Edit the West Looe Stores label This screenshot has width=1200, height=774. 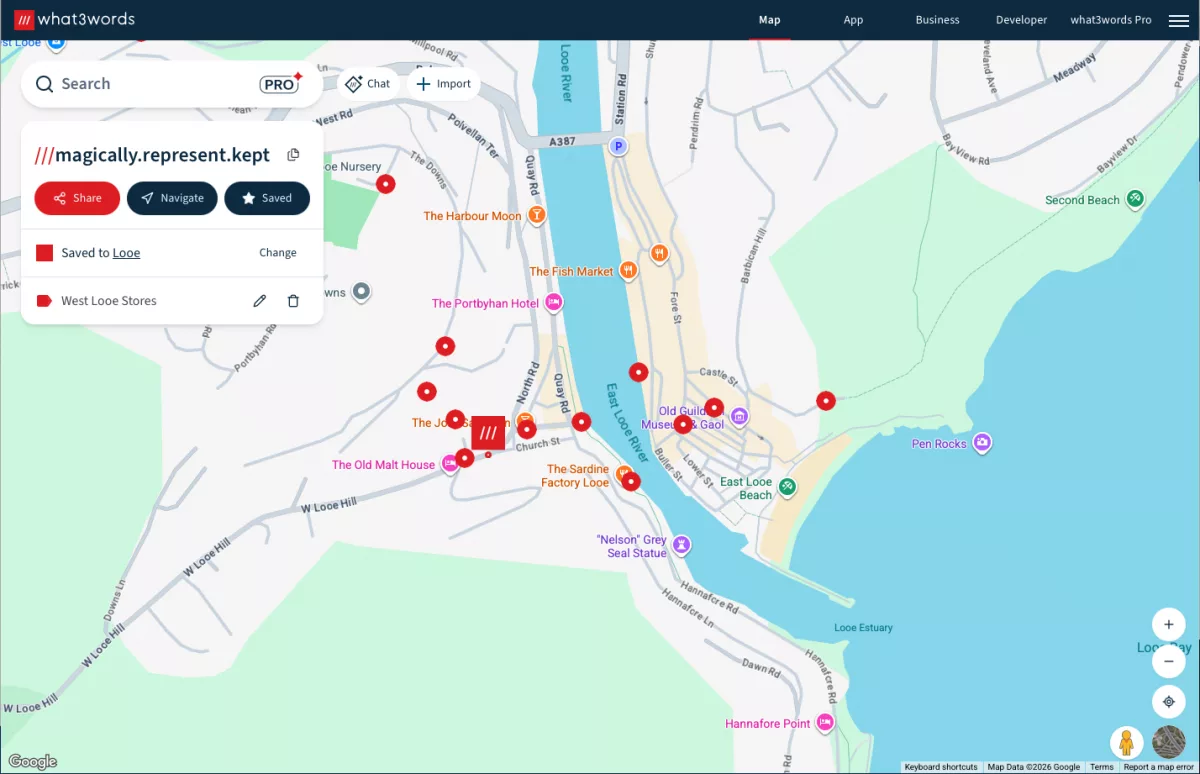pyautogui.click(x=260, y=301)
